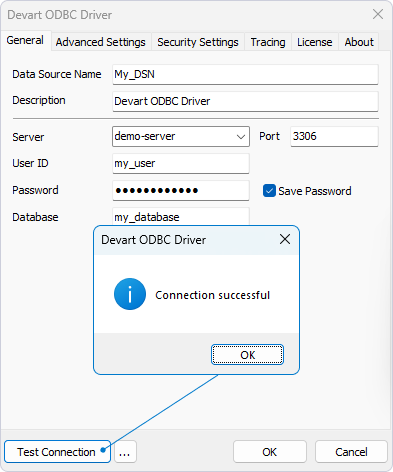Click the Port field showing 3306
Screen dimensions: 393x472
(334, 136)
